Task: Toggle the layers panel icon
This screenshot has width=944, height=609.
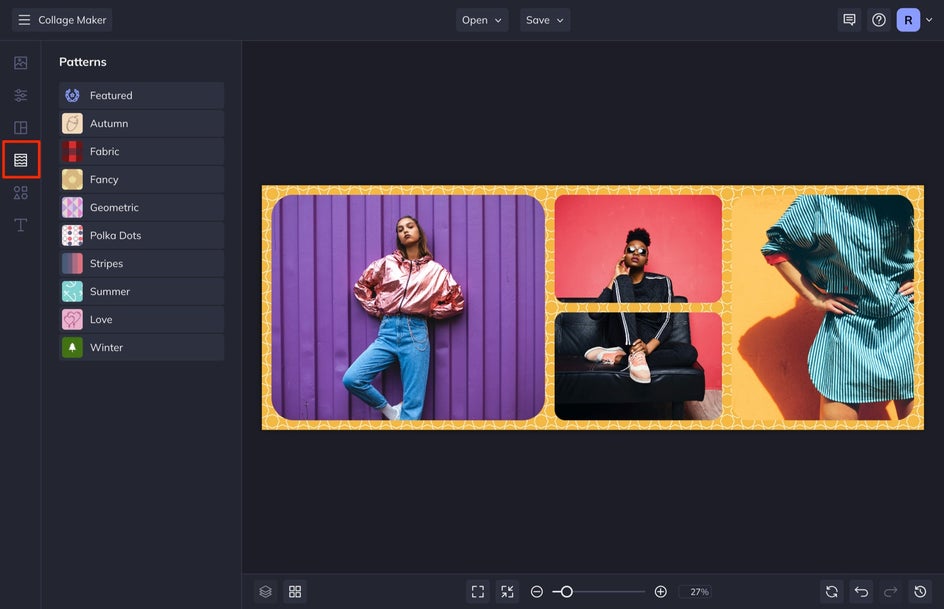Action: (x=266, y=592)
